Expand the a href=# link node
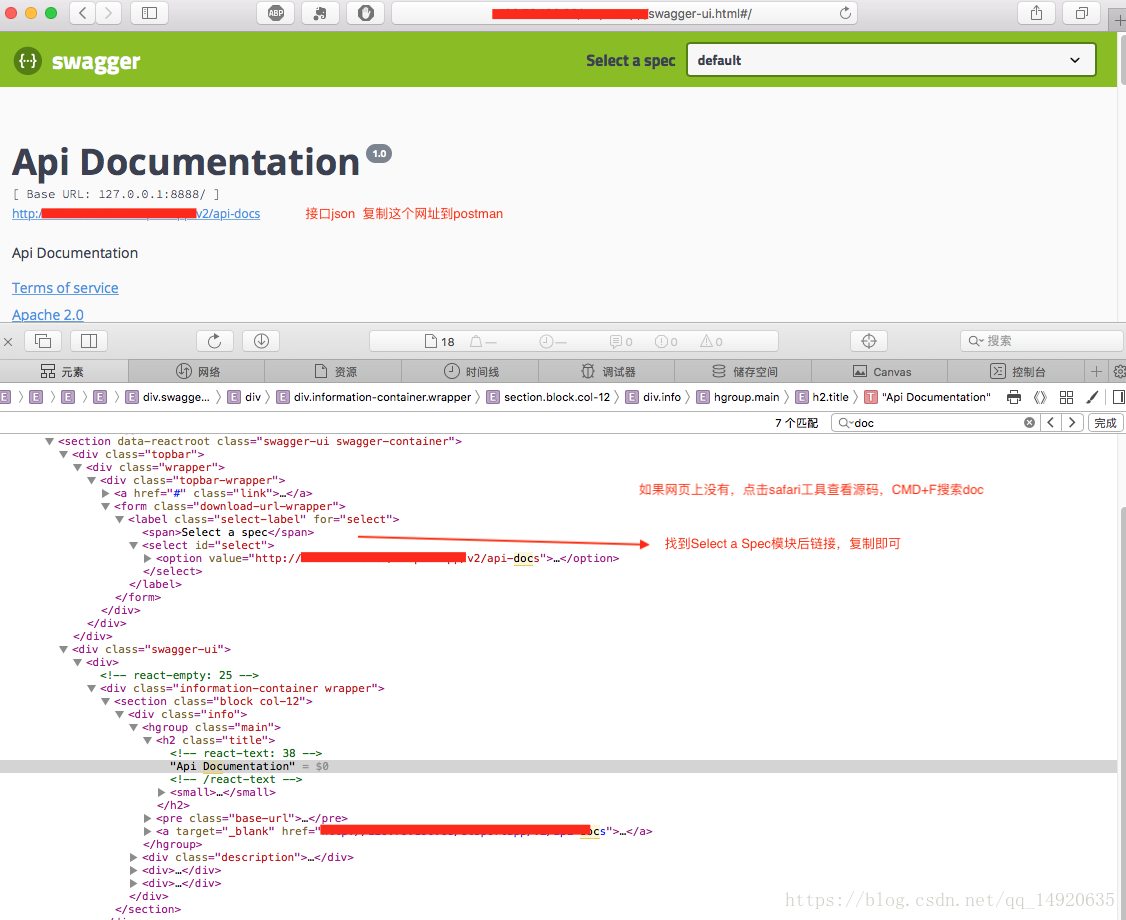 pyautogui.click(x=106, y=493)
